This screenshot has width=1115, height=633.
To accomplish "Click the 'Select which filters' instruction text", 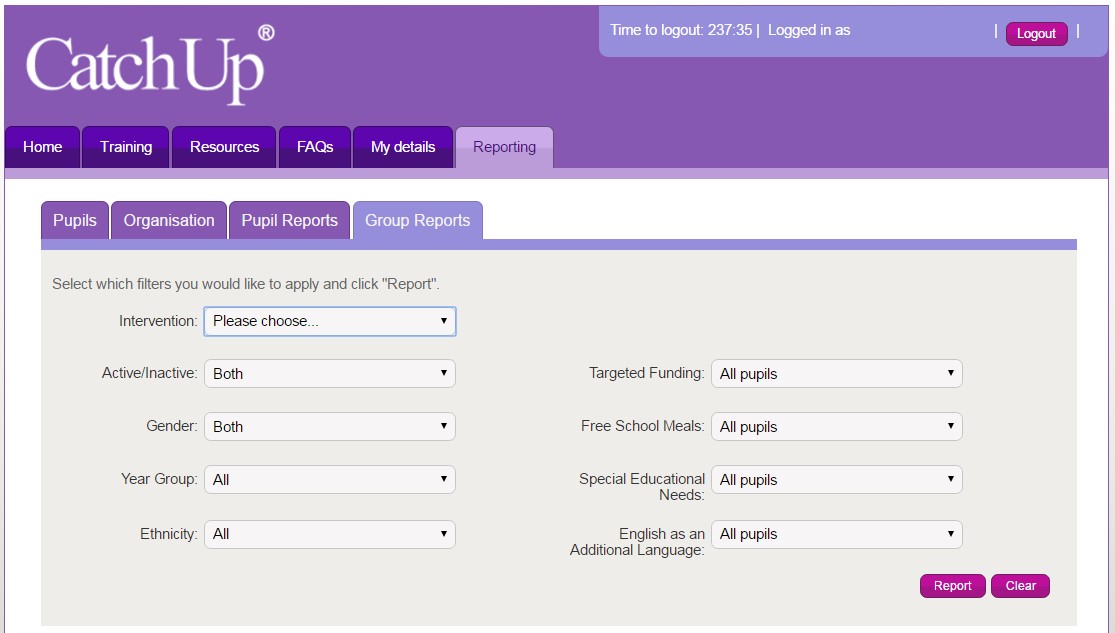I will (246, 284).
